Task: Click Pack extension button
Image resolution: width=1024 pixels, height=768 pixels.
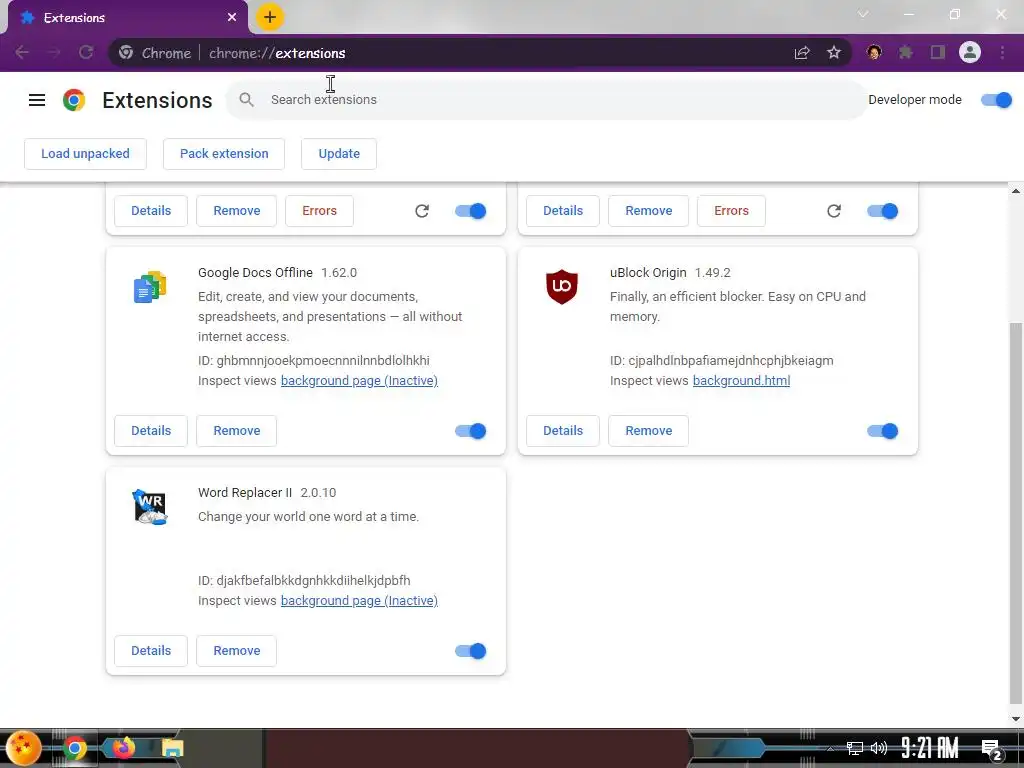Action: point(224,153)
